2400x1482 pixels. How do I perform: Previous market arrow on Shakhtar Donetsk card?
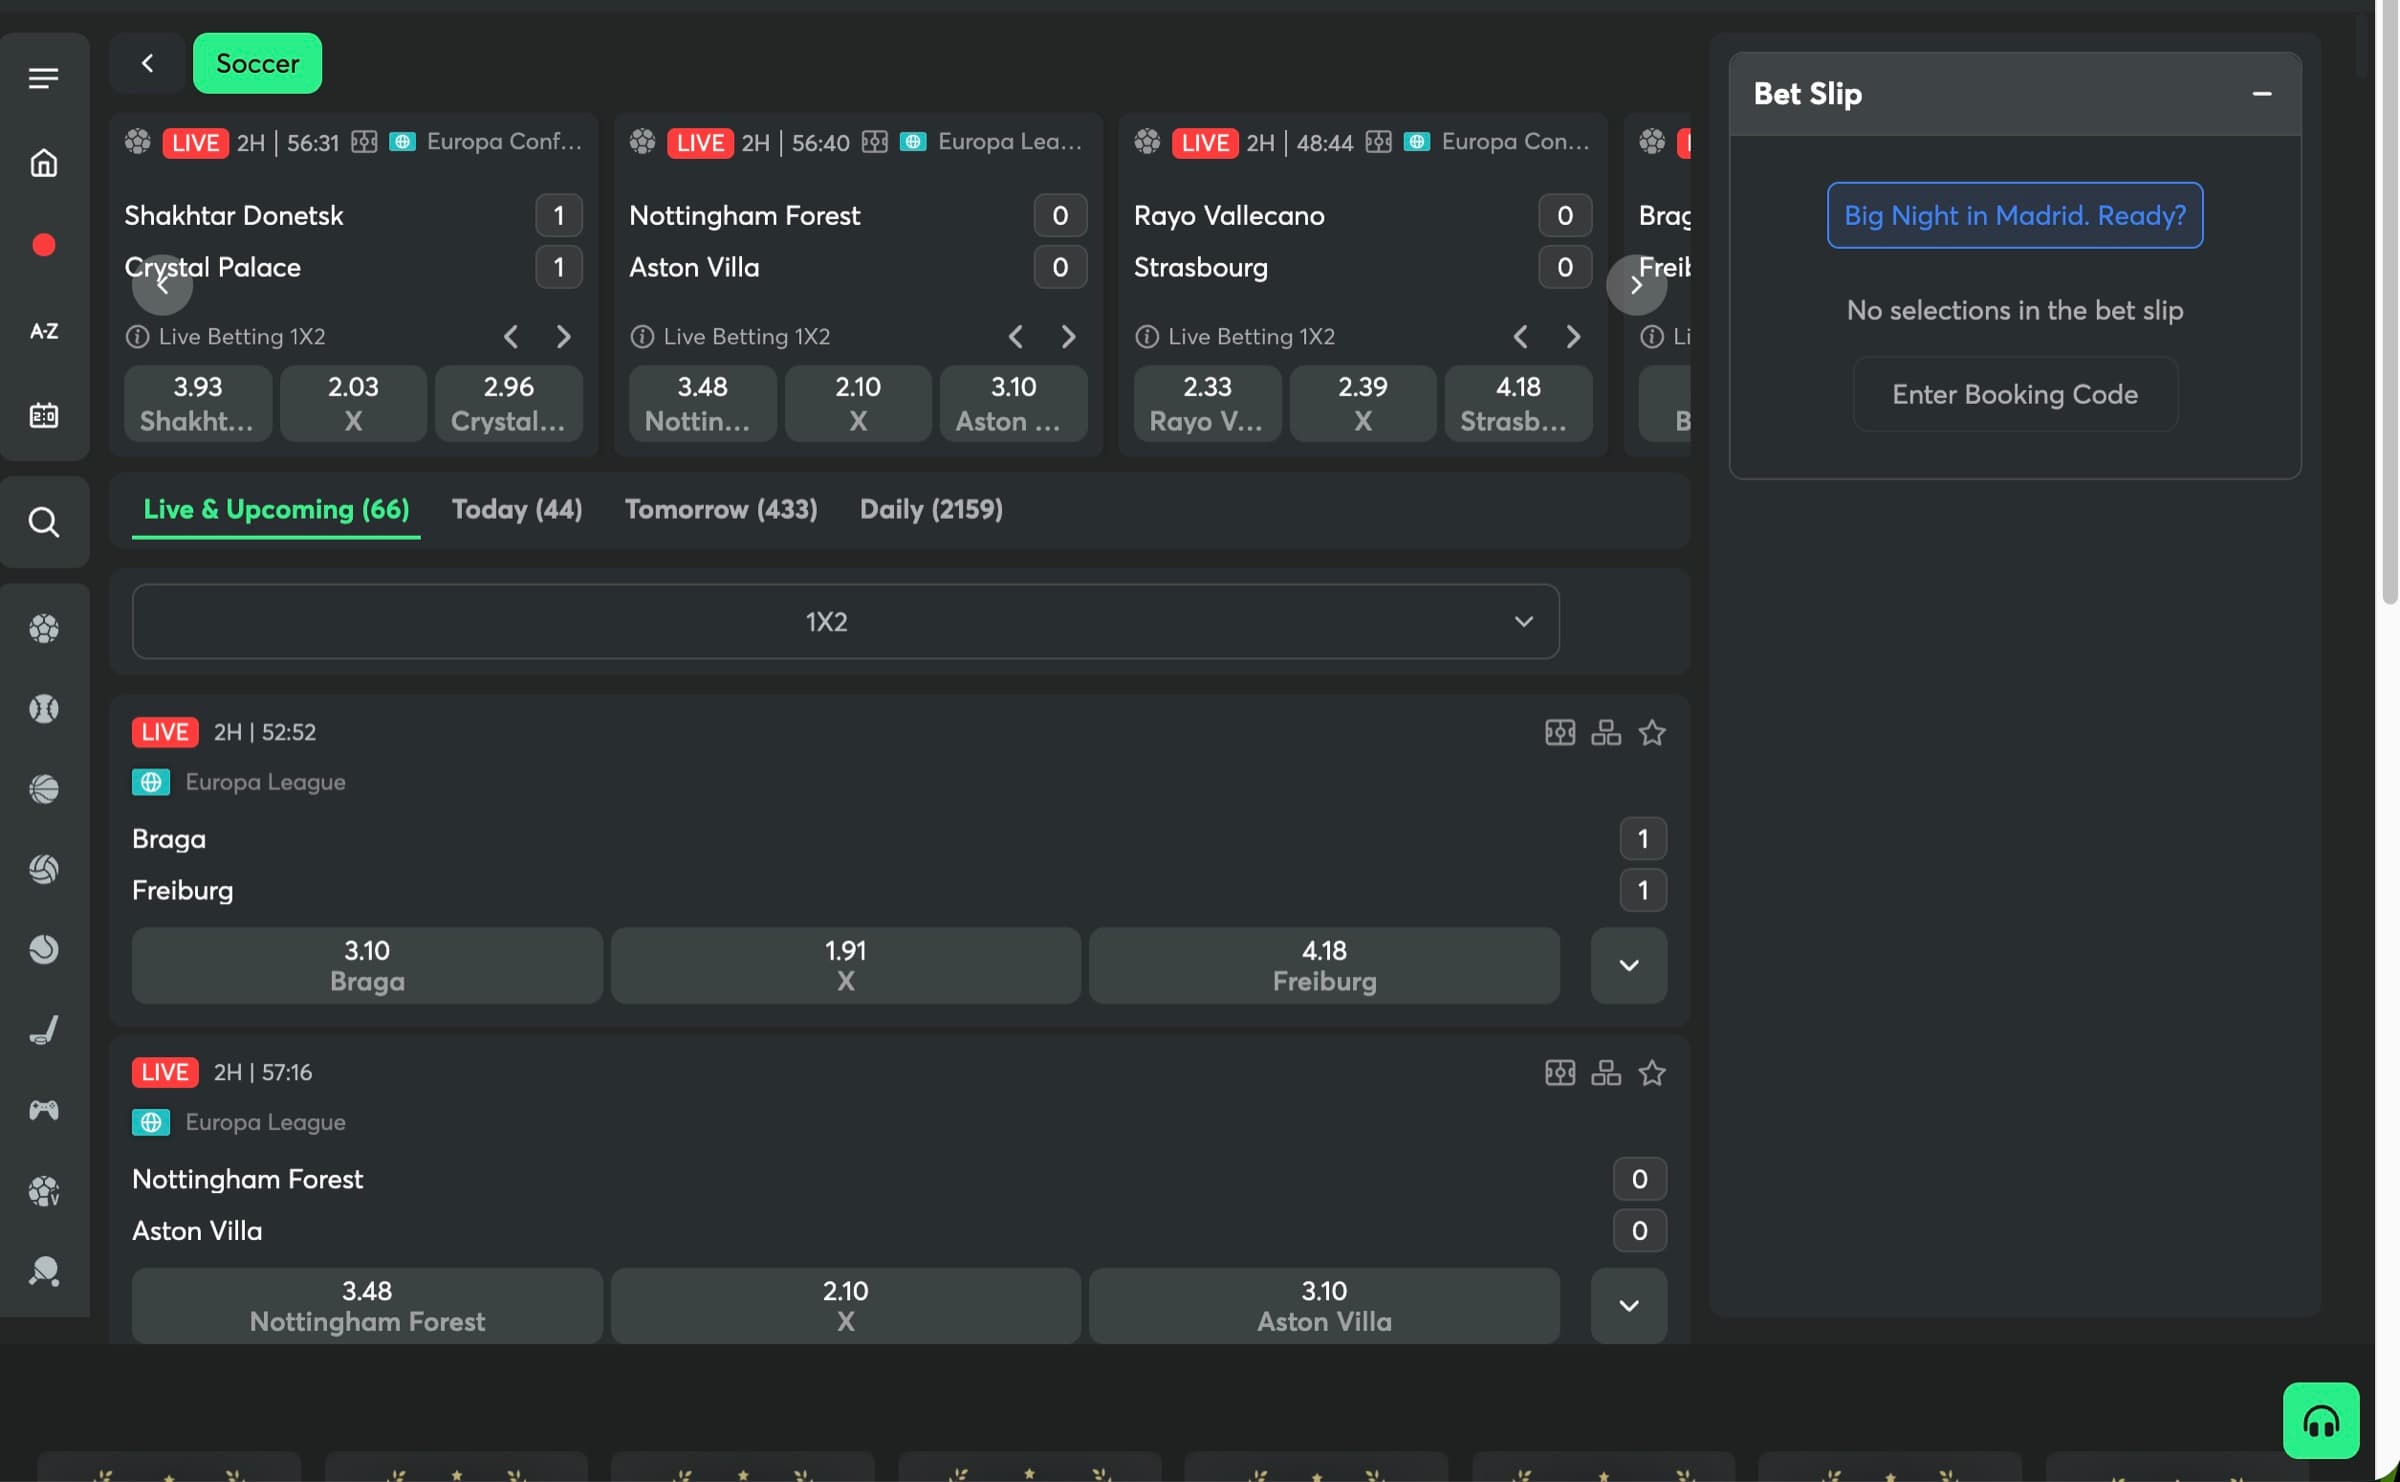click(x=511, y=337)
